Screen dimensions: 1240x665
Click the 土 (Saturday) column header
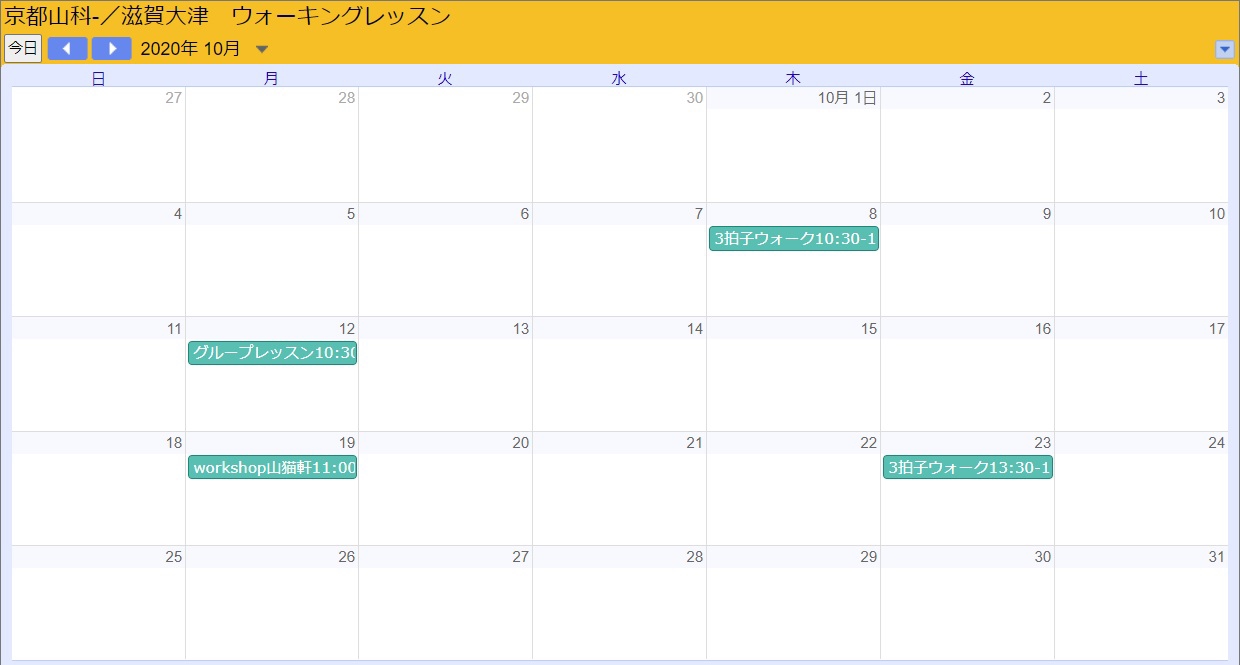tap(1142, 79)
